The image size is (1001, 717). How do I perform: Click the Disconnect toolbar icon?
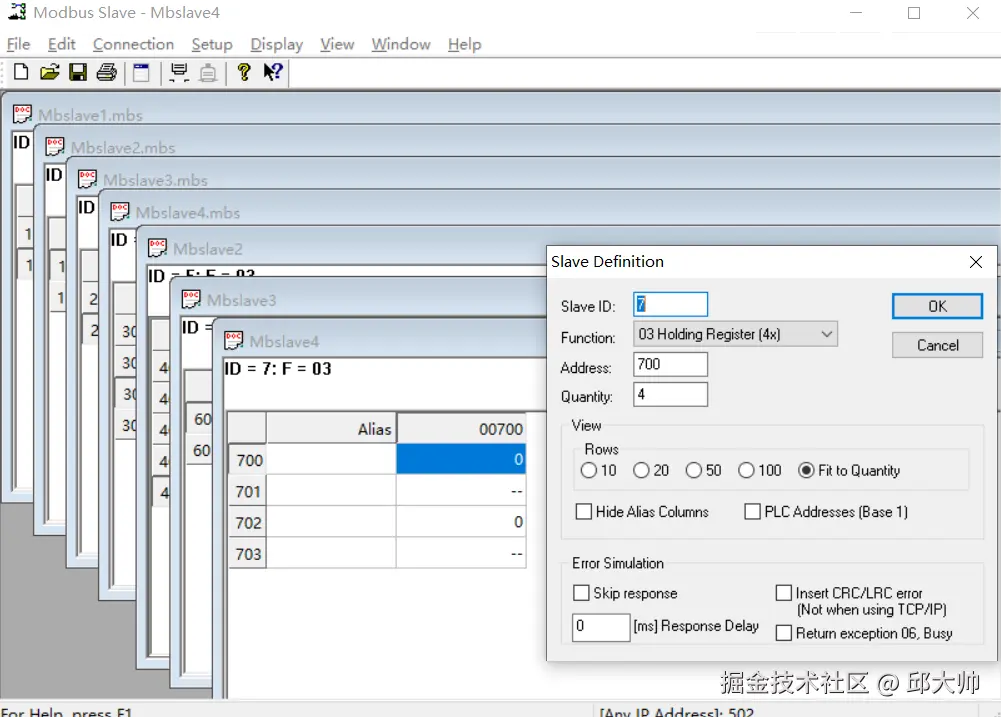pos(208,72)
